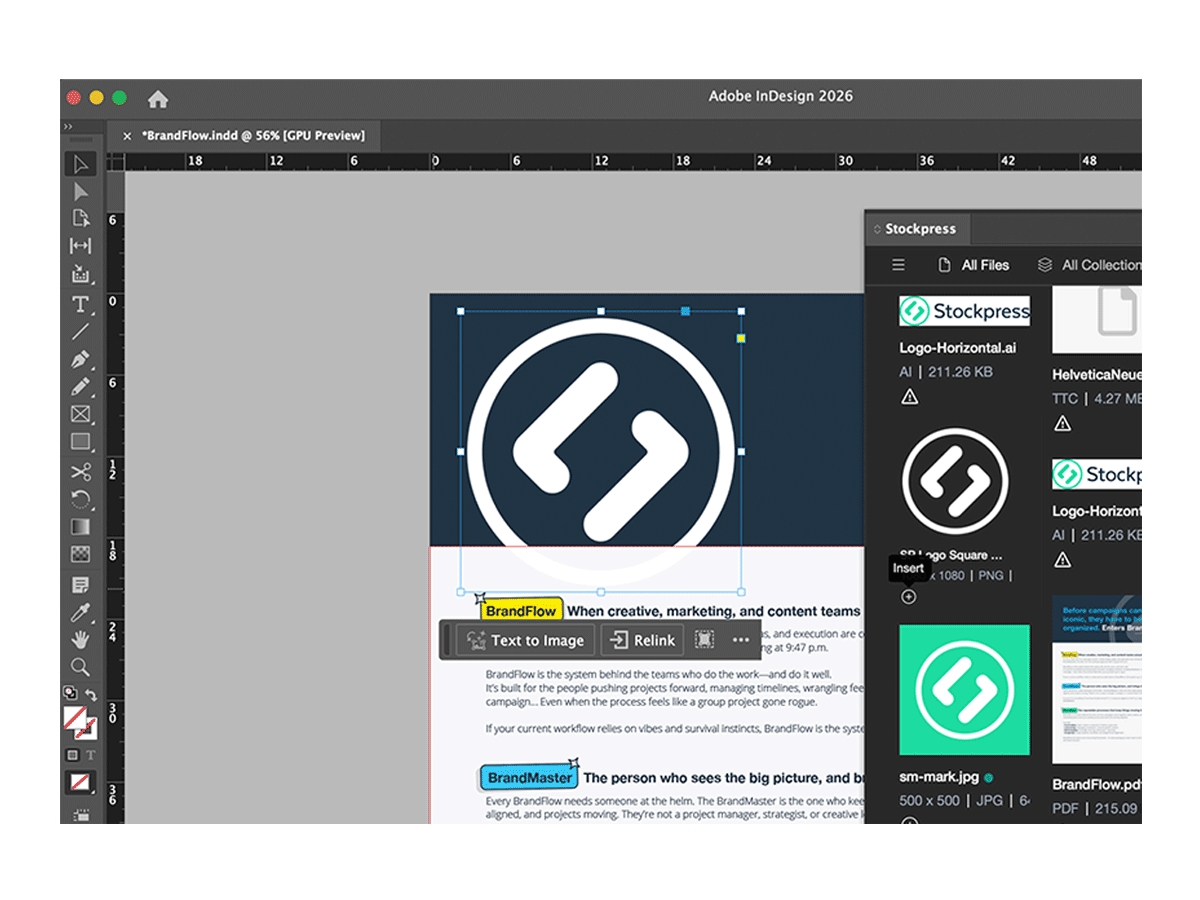Click the Relink button
The image size is (1200, 900).
point(642,640)
